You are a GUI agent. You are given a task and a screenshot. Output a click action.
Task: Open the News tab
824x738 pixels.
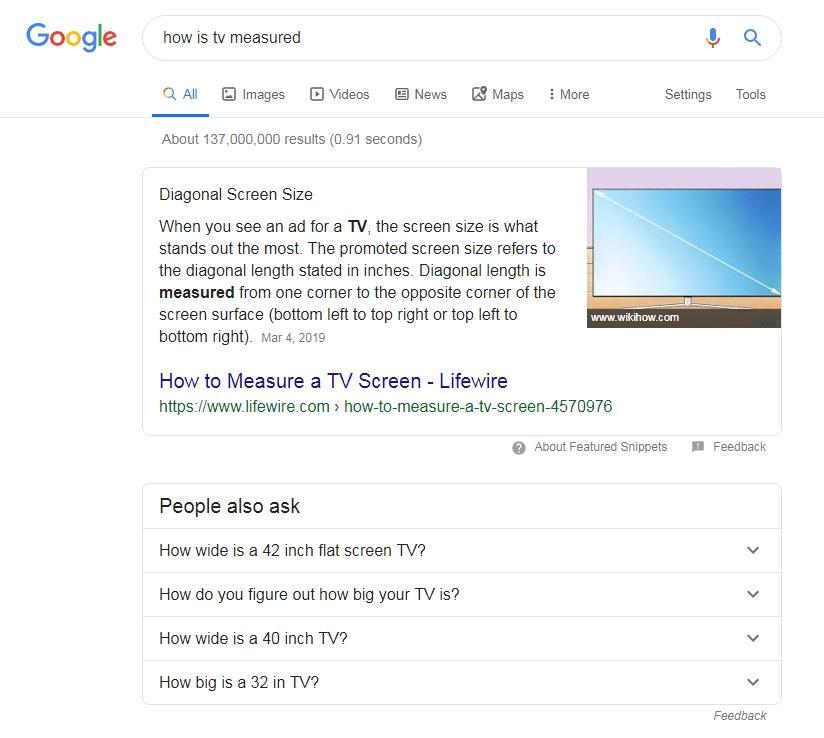tap(421, 95)
